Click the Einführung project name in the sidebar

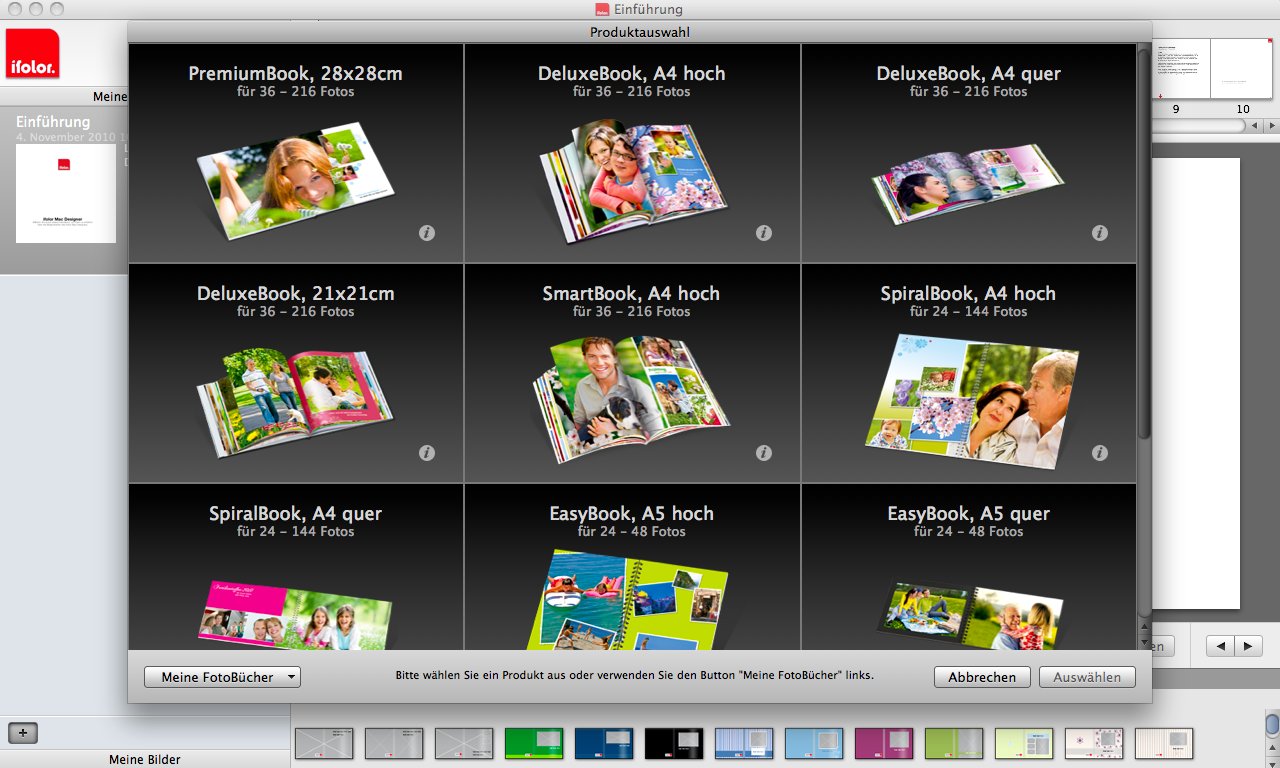pos(53,121)
